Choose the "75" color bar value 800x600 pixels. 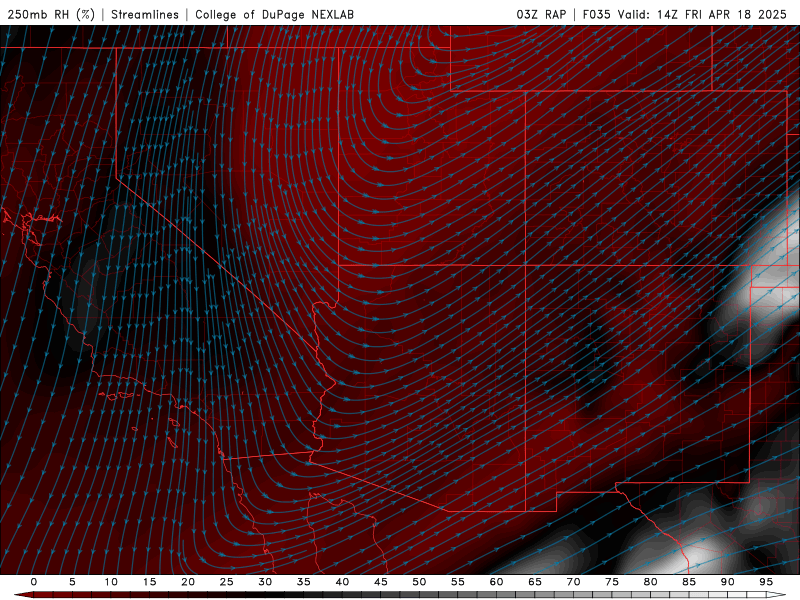pyautogui.click(x=612, y=582)
